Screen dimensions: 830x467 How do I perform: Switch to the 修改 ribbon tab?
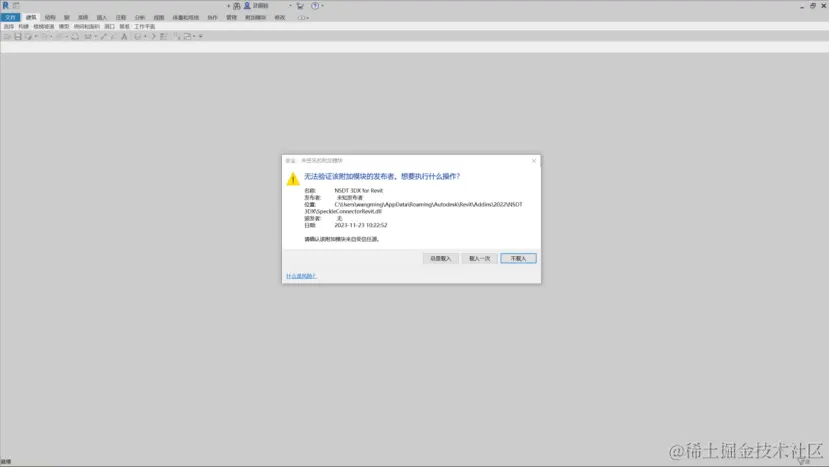click(x=279, y=17)
